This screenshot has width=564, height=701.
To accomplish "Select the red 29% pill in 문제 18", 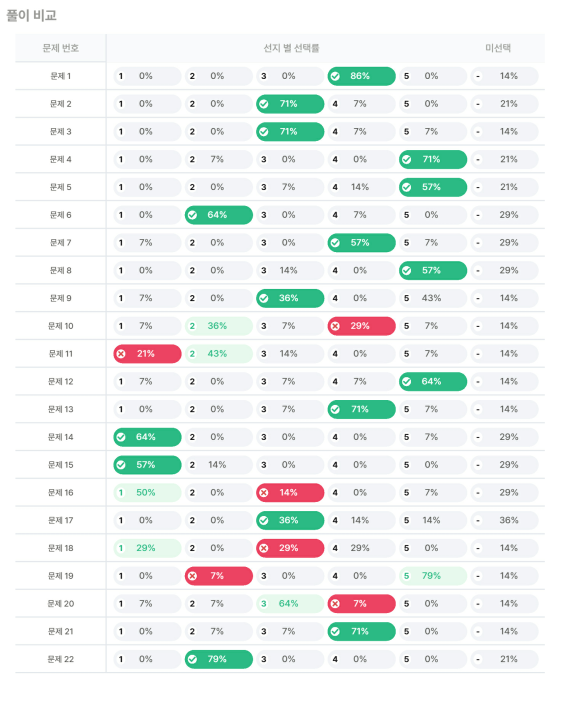I will [x=290, y=548].
